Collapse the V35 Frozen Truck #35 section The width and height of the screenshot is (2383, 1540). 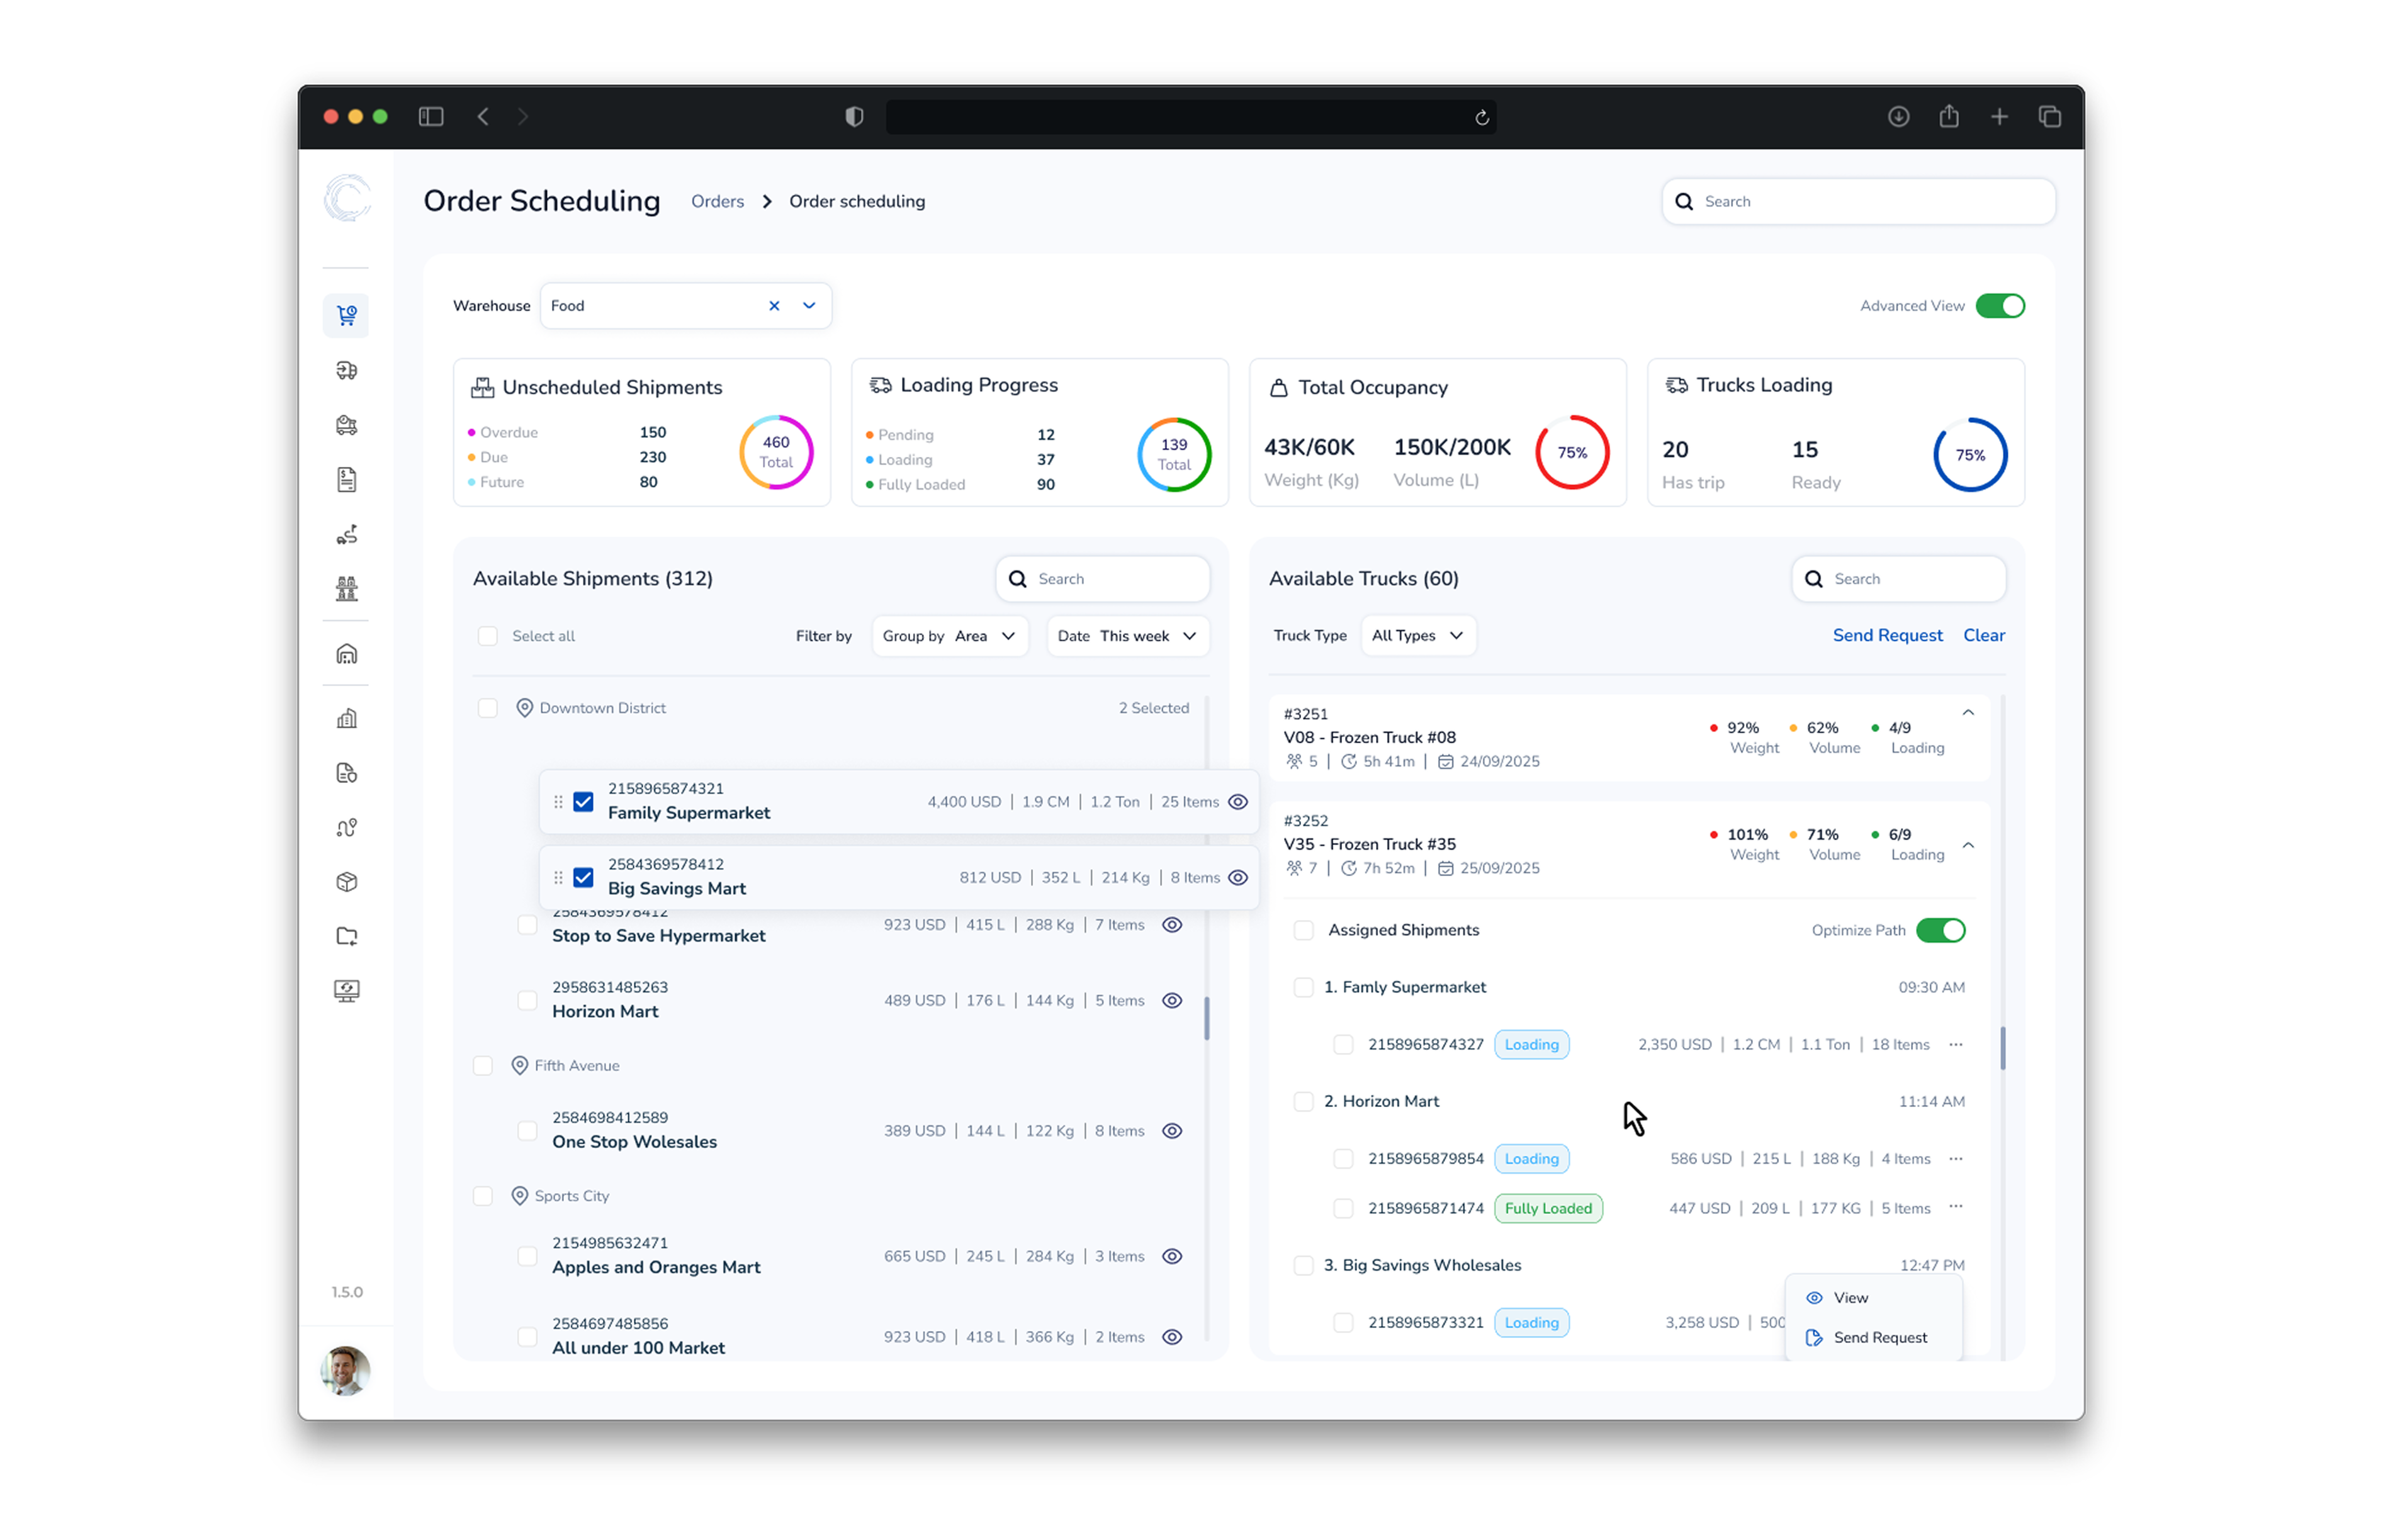click(1967, 846)
